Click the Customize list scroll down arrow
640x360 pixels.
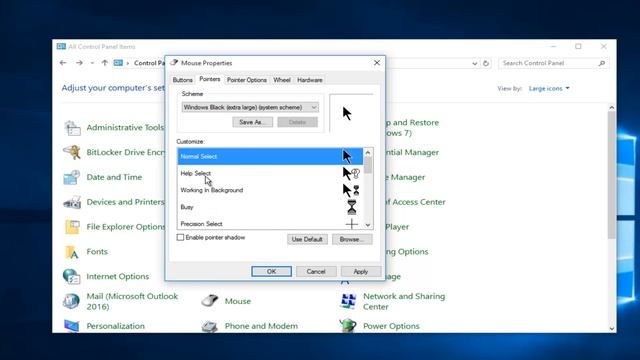coord(368,225)
